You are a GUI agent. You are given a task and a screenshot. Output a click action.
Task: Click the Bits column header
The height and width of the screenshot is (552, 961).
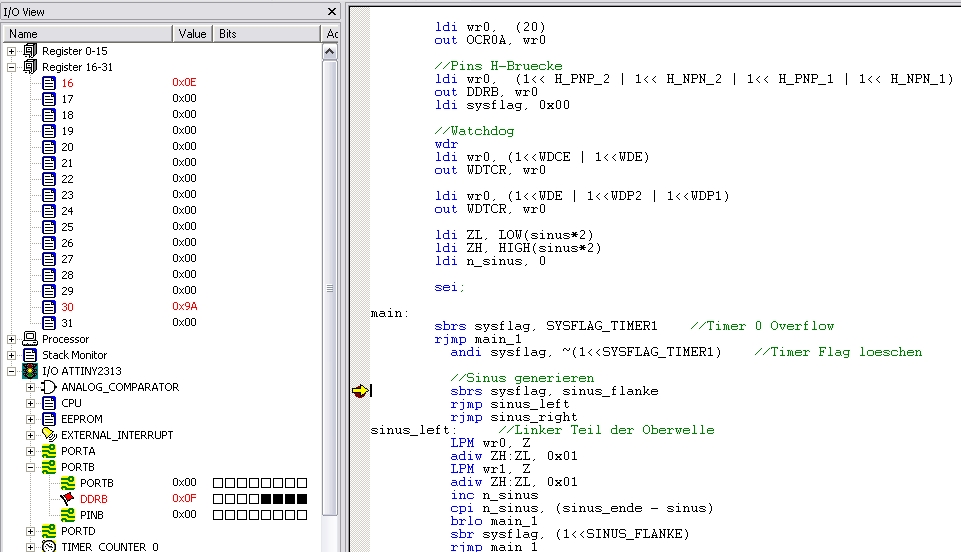click(x=267, y=34)
